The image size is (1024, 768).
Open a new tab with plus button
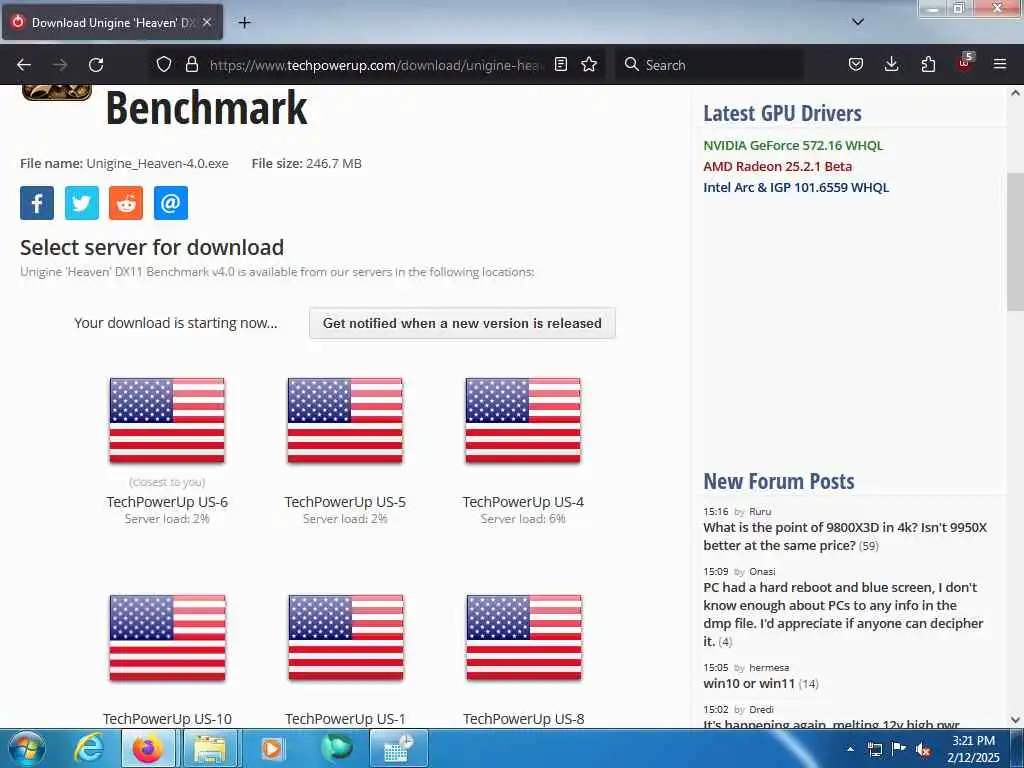[244, 23]
